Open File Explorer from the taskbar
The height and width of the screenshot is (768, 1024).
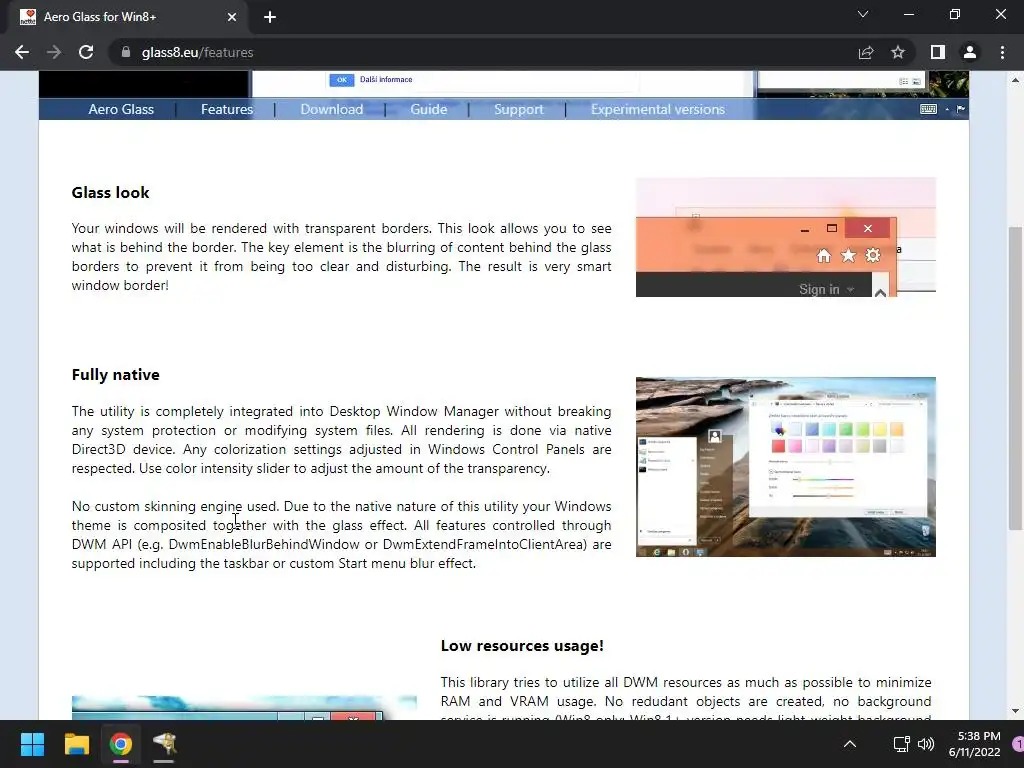click(x=76, y=744)
